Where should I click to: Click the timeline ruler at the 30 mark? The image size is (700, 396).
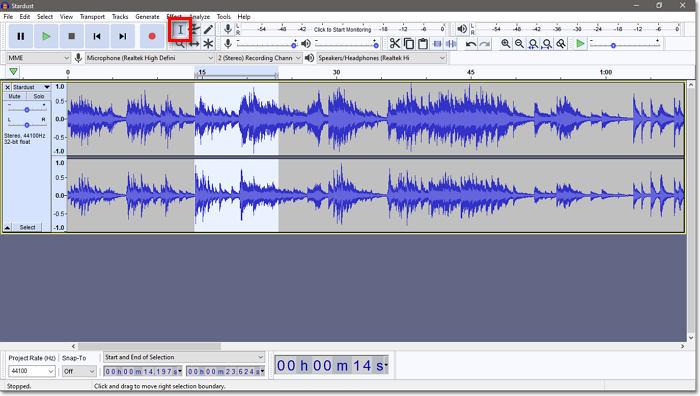click(x=337, y=72)
